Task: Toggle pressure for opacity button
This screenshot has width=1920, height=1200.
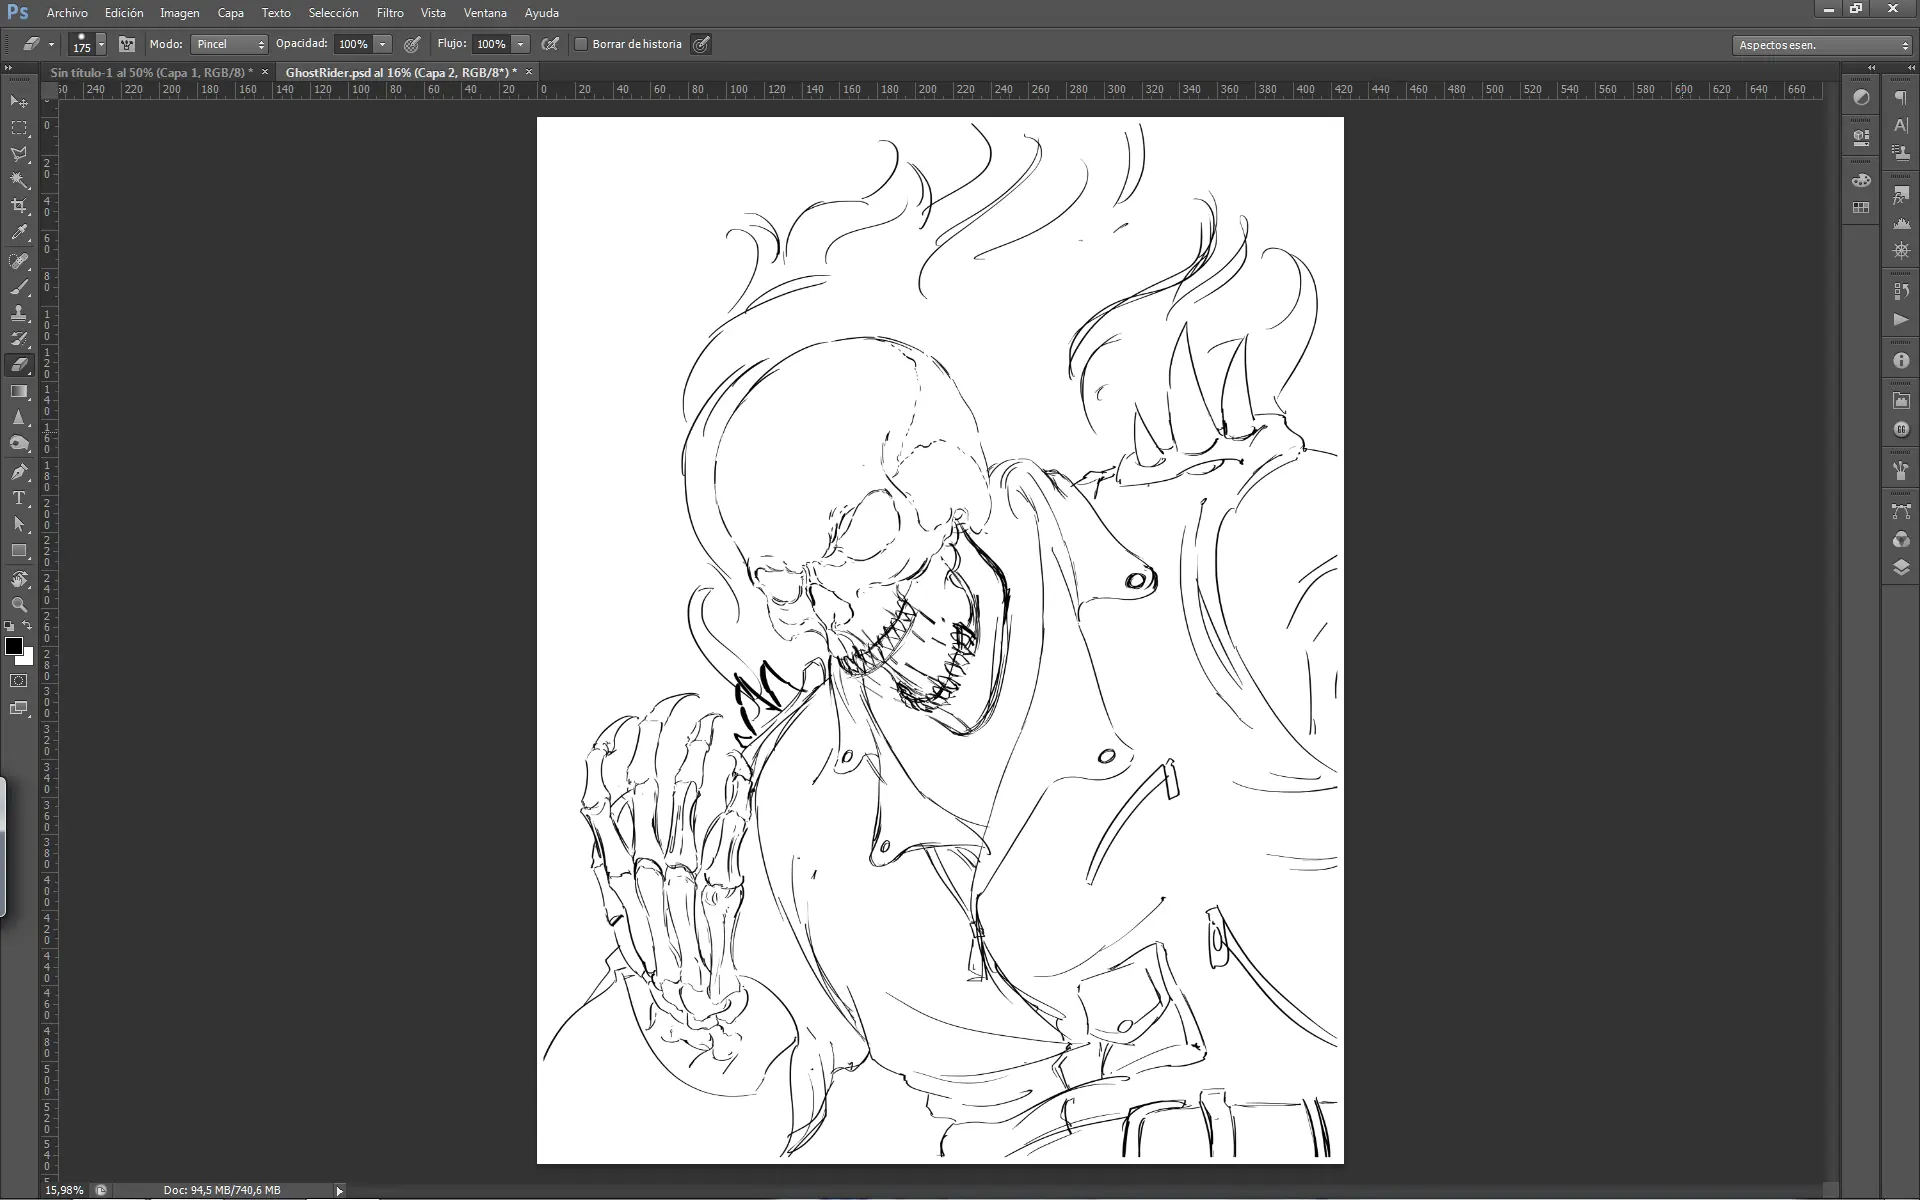Action: (x=412, y=44)
